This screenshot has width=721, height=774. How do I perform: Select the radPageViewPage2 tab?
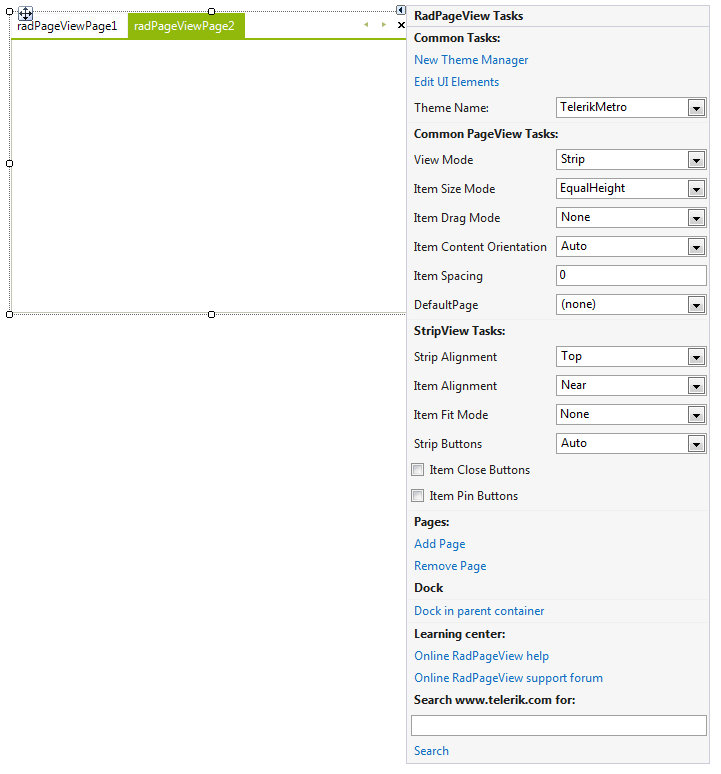186,26
